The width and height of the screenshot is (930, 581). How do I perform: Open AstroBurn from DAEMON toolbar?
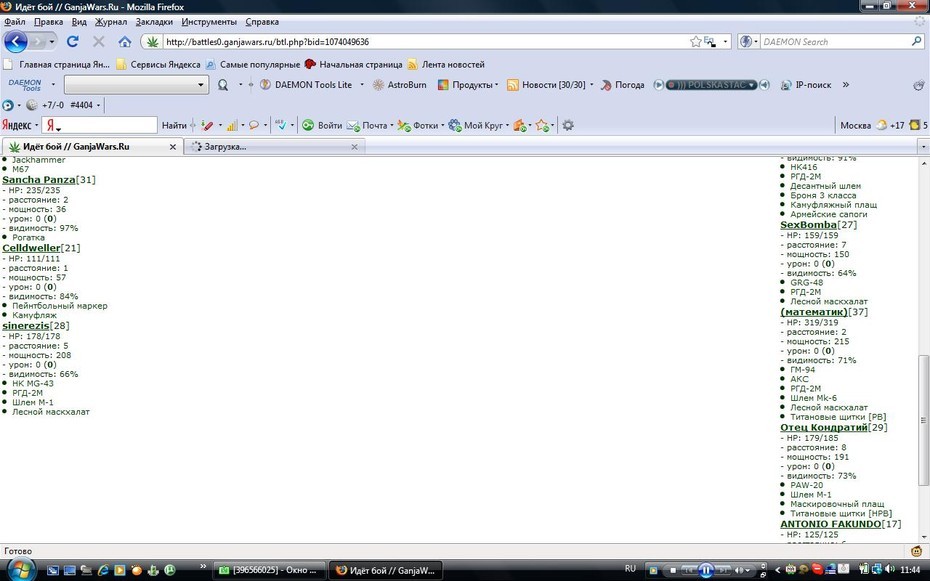coord(399,85)
